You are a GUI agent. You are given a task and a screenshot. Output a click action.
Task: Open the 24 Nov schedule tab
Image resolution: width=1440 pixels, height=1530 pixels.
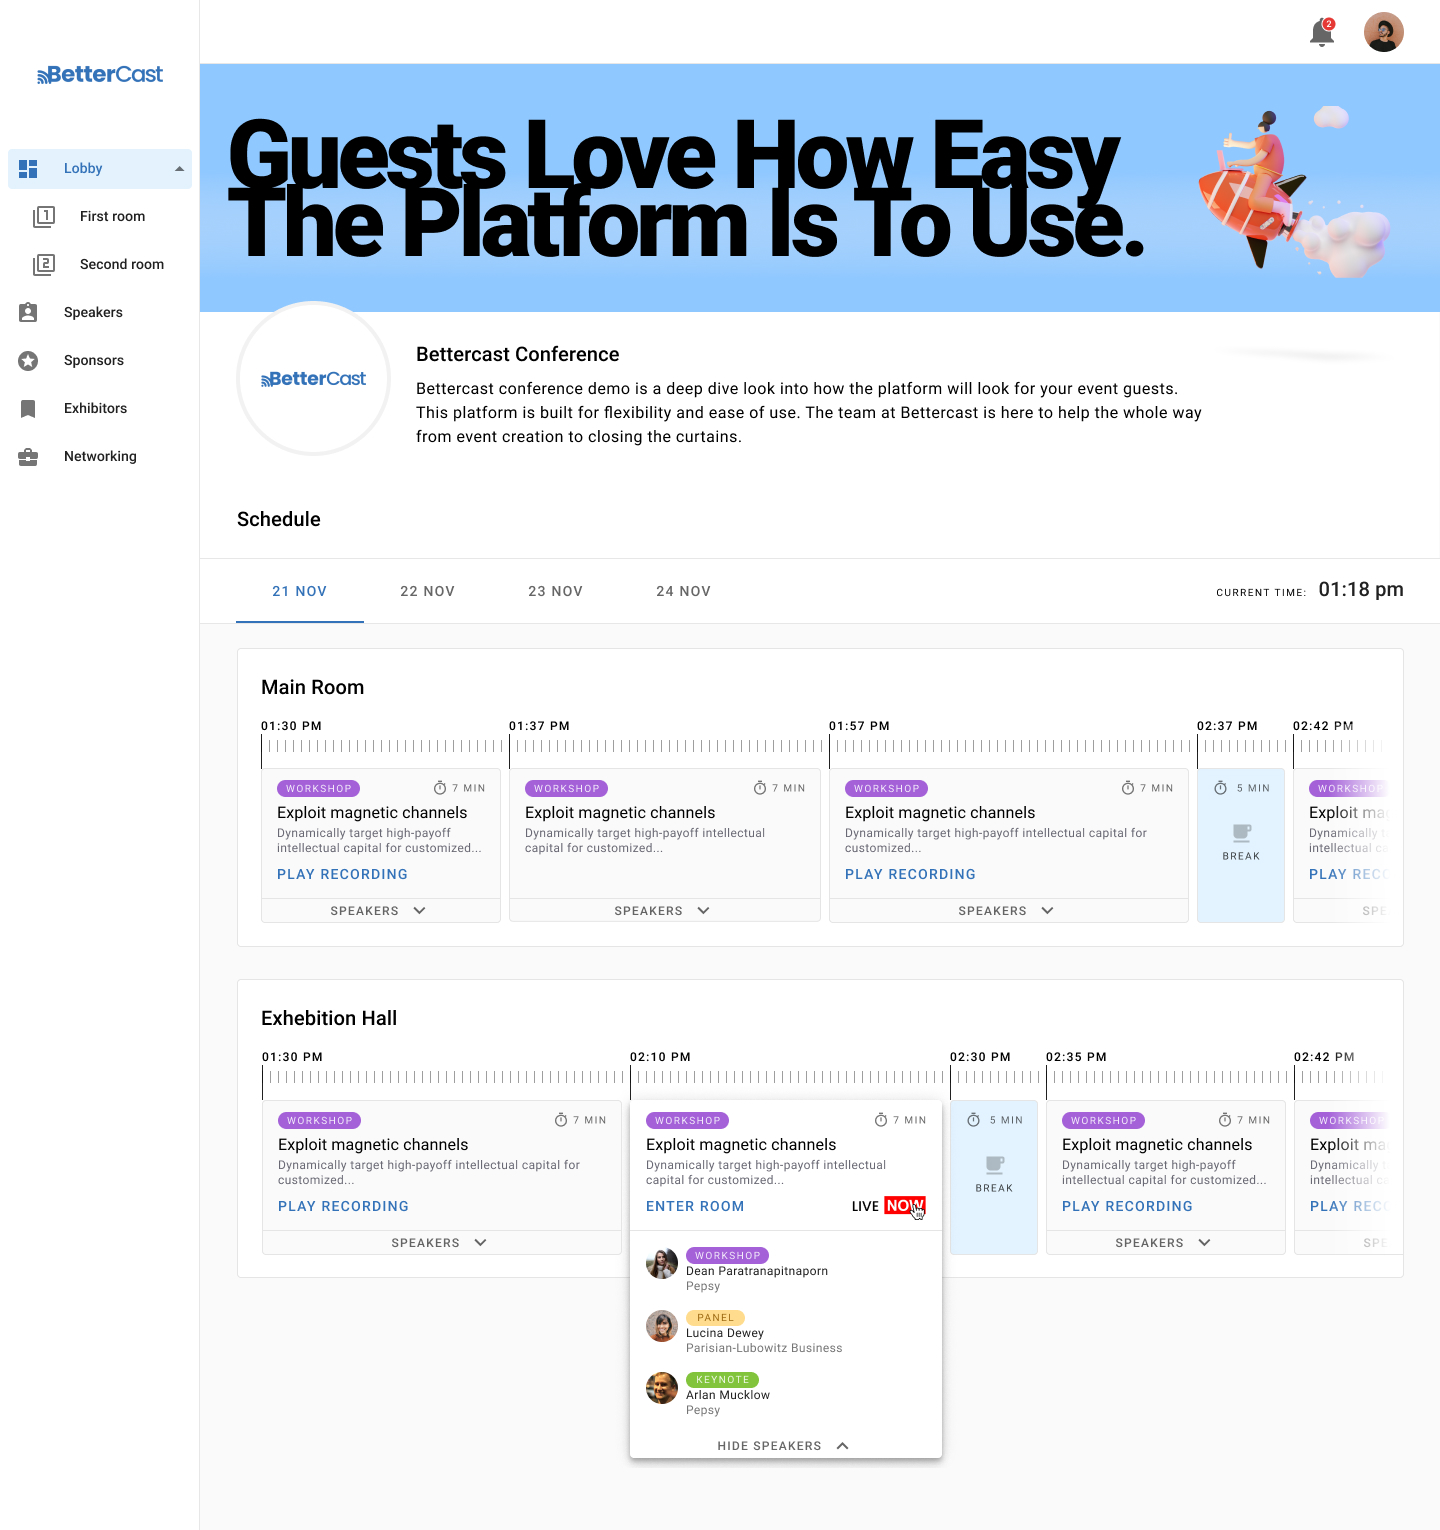pos(683,591)
